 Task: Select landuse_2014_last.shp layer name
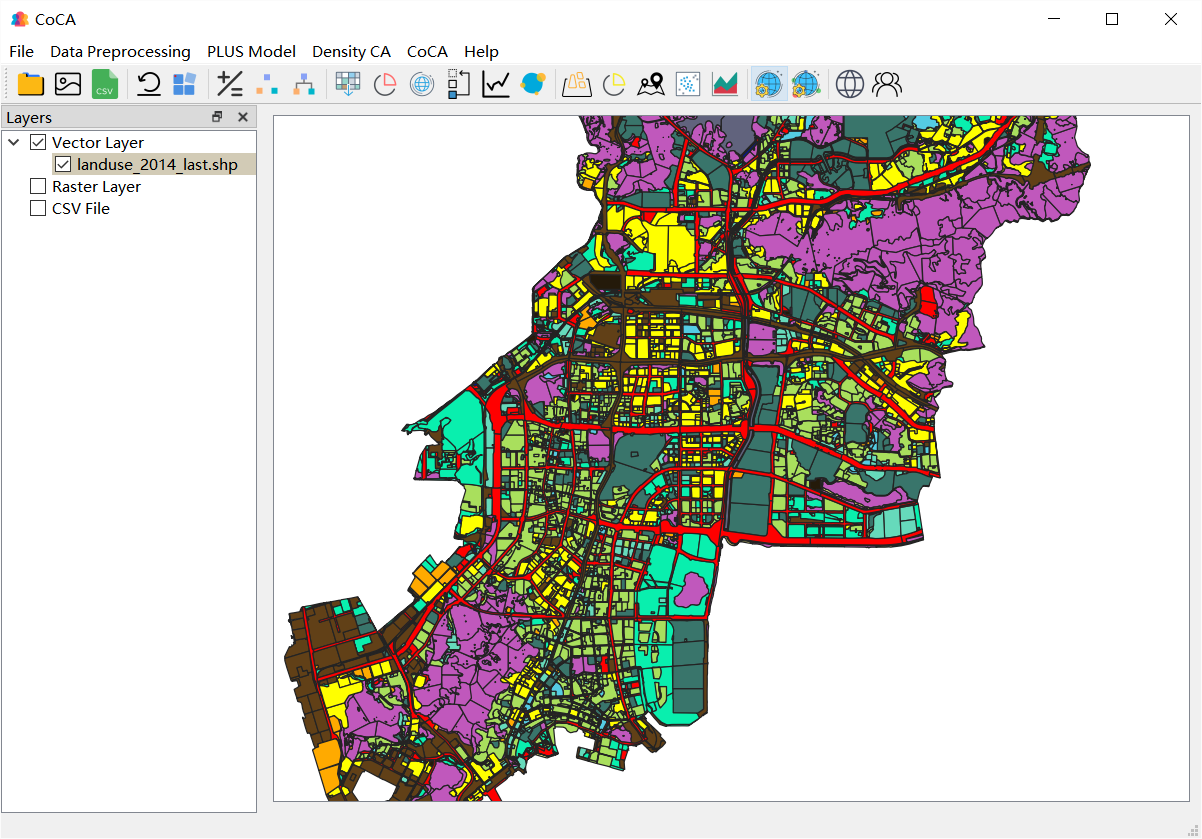[x=157, y=165]
